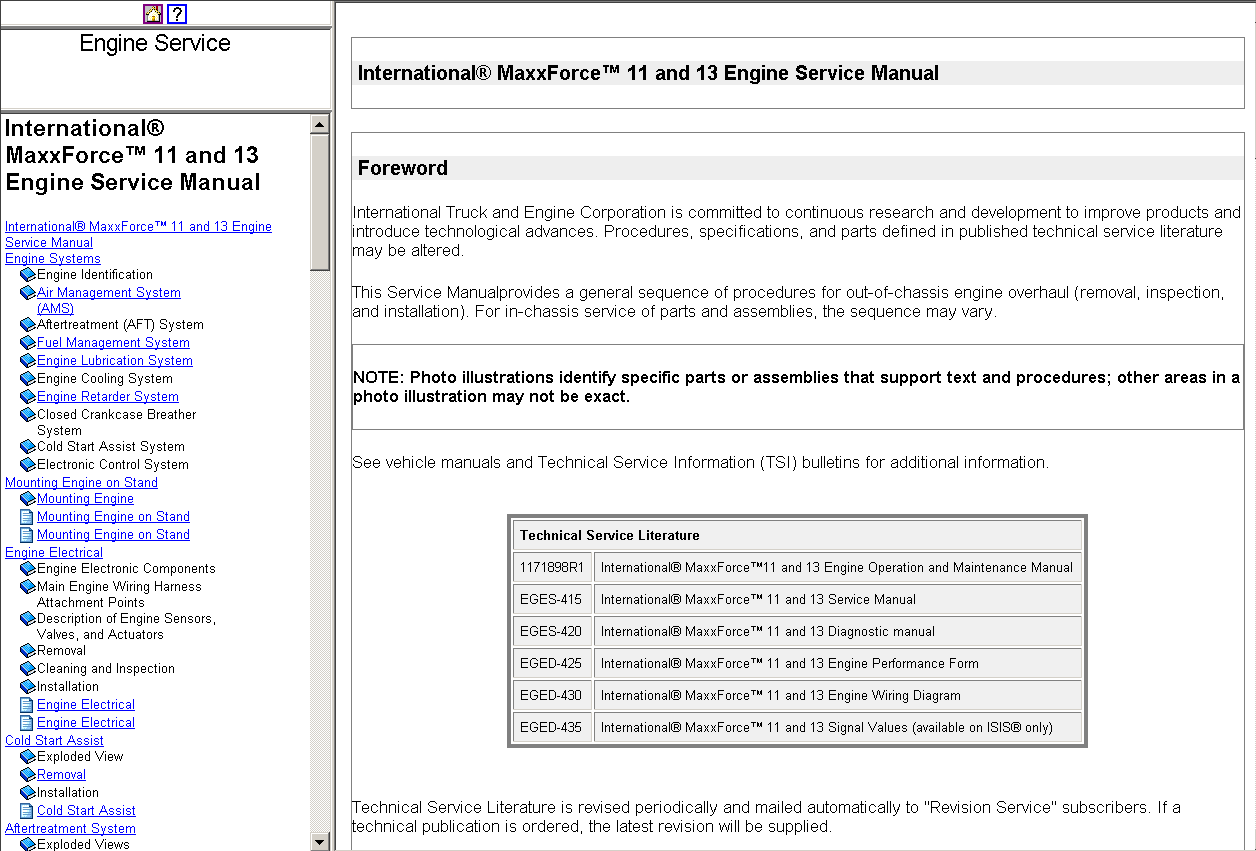This screenshot has width=1256, height=851.
Task: Open the Home page via house icon
Action: [153, 14]
